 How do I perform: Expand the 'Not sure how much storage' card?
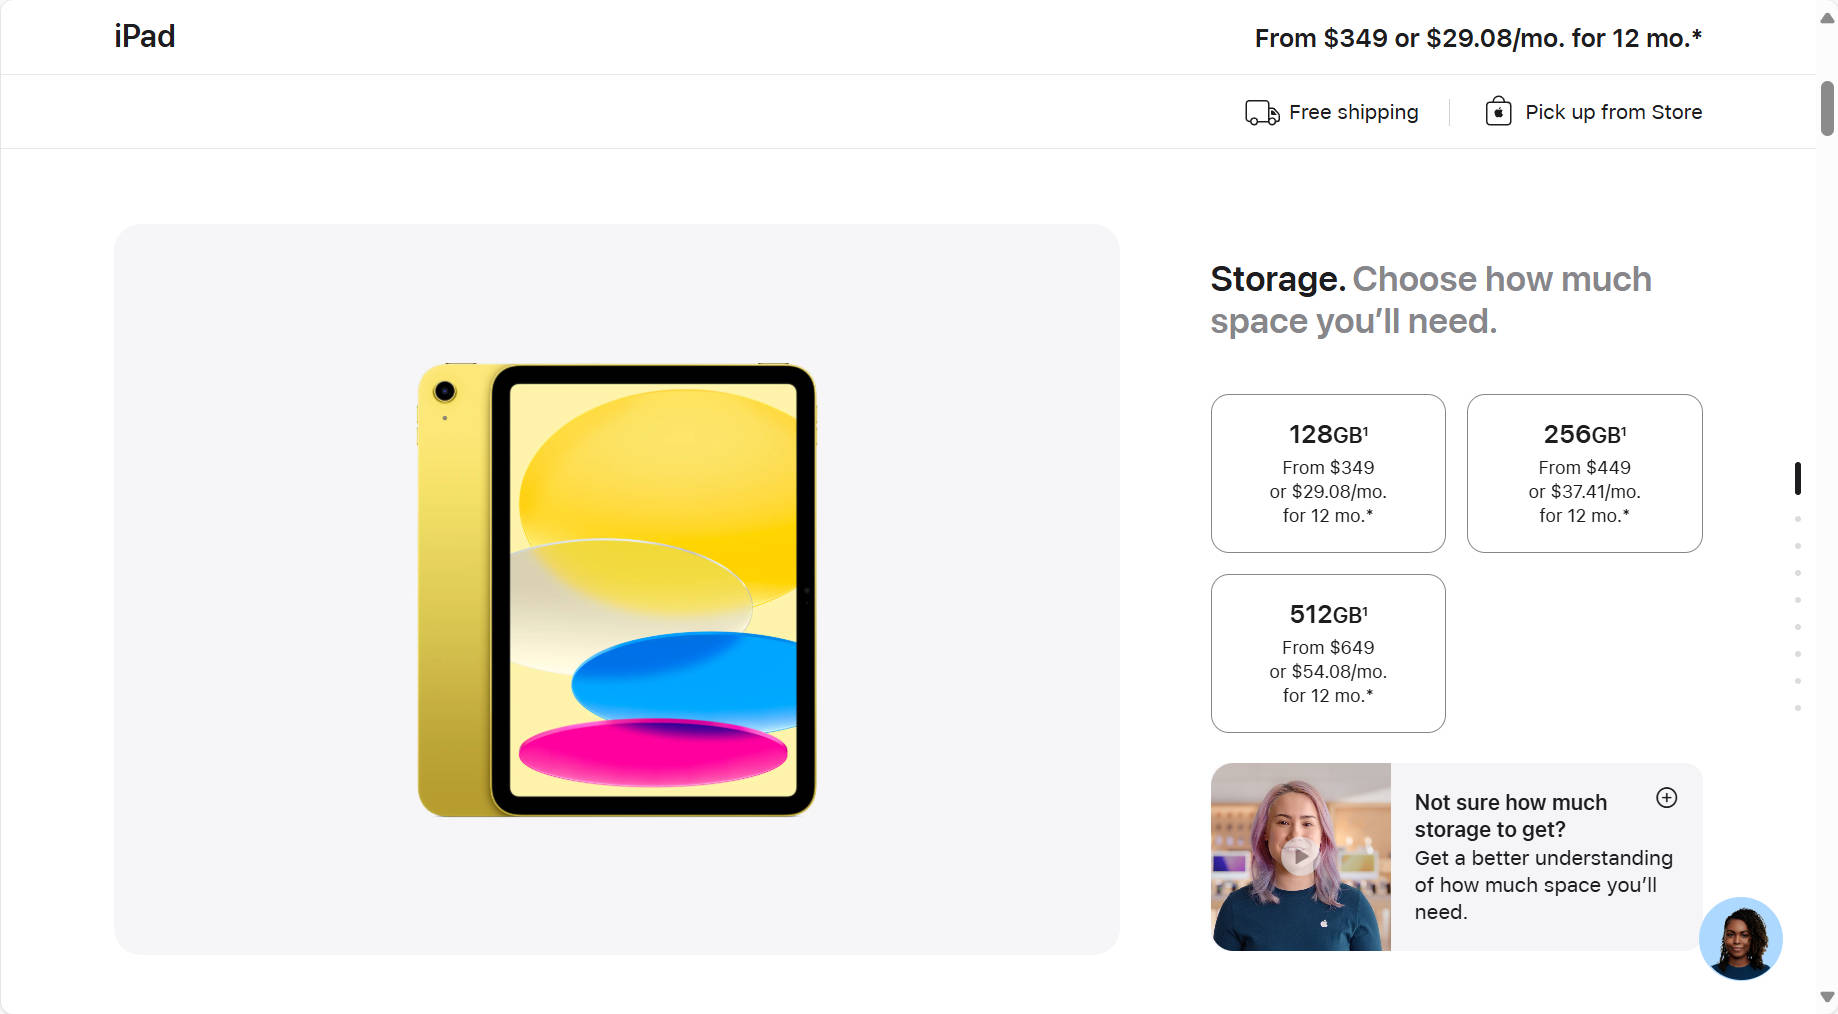coord(1667,797)
